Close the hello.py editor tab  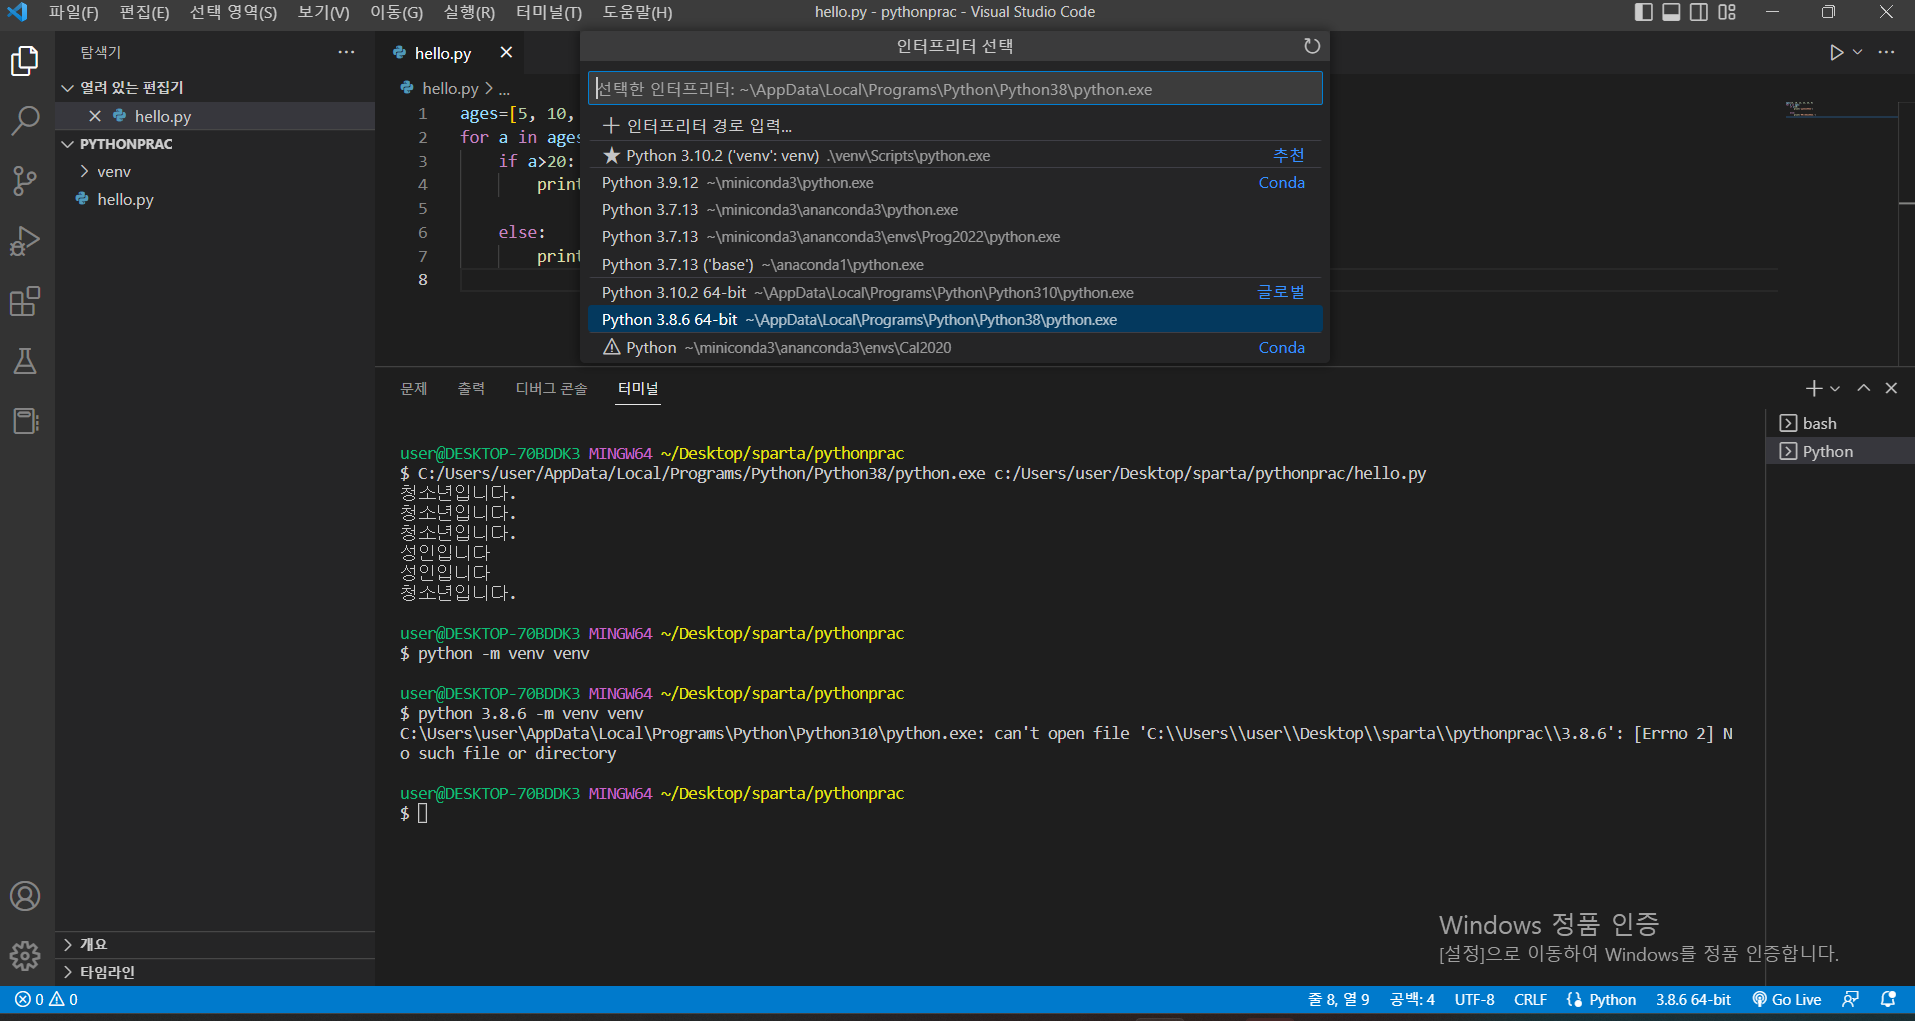click(x=506, y=53)
